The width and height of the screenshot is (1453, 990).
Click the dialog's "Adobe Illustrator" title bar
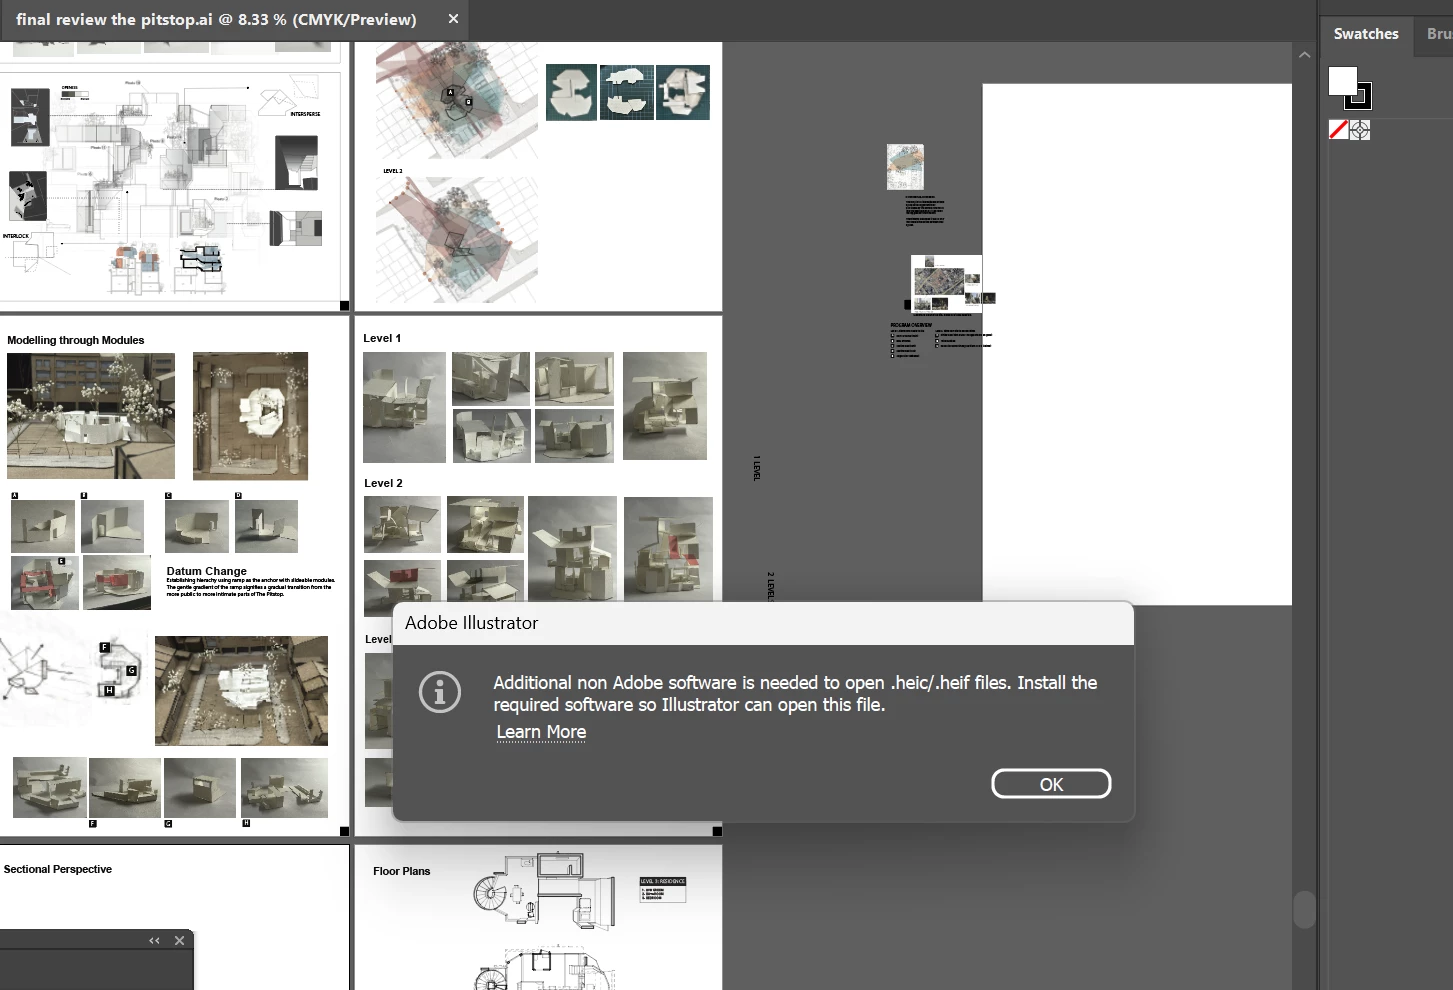(x=763, y=623)
